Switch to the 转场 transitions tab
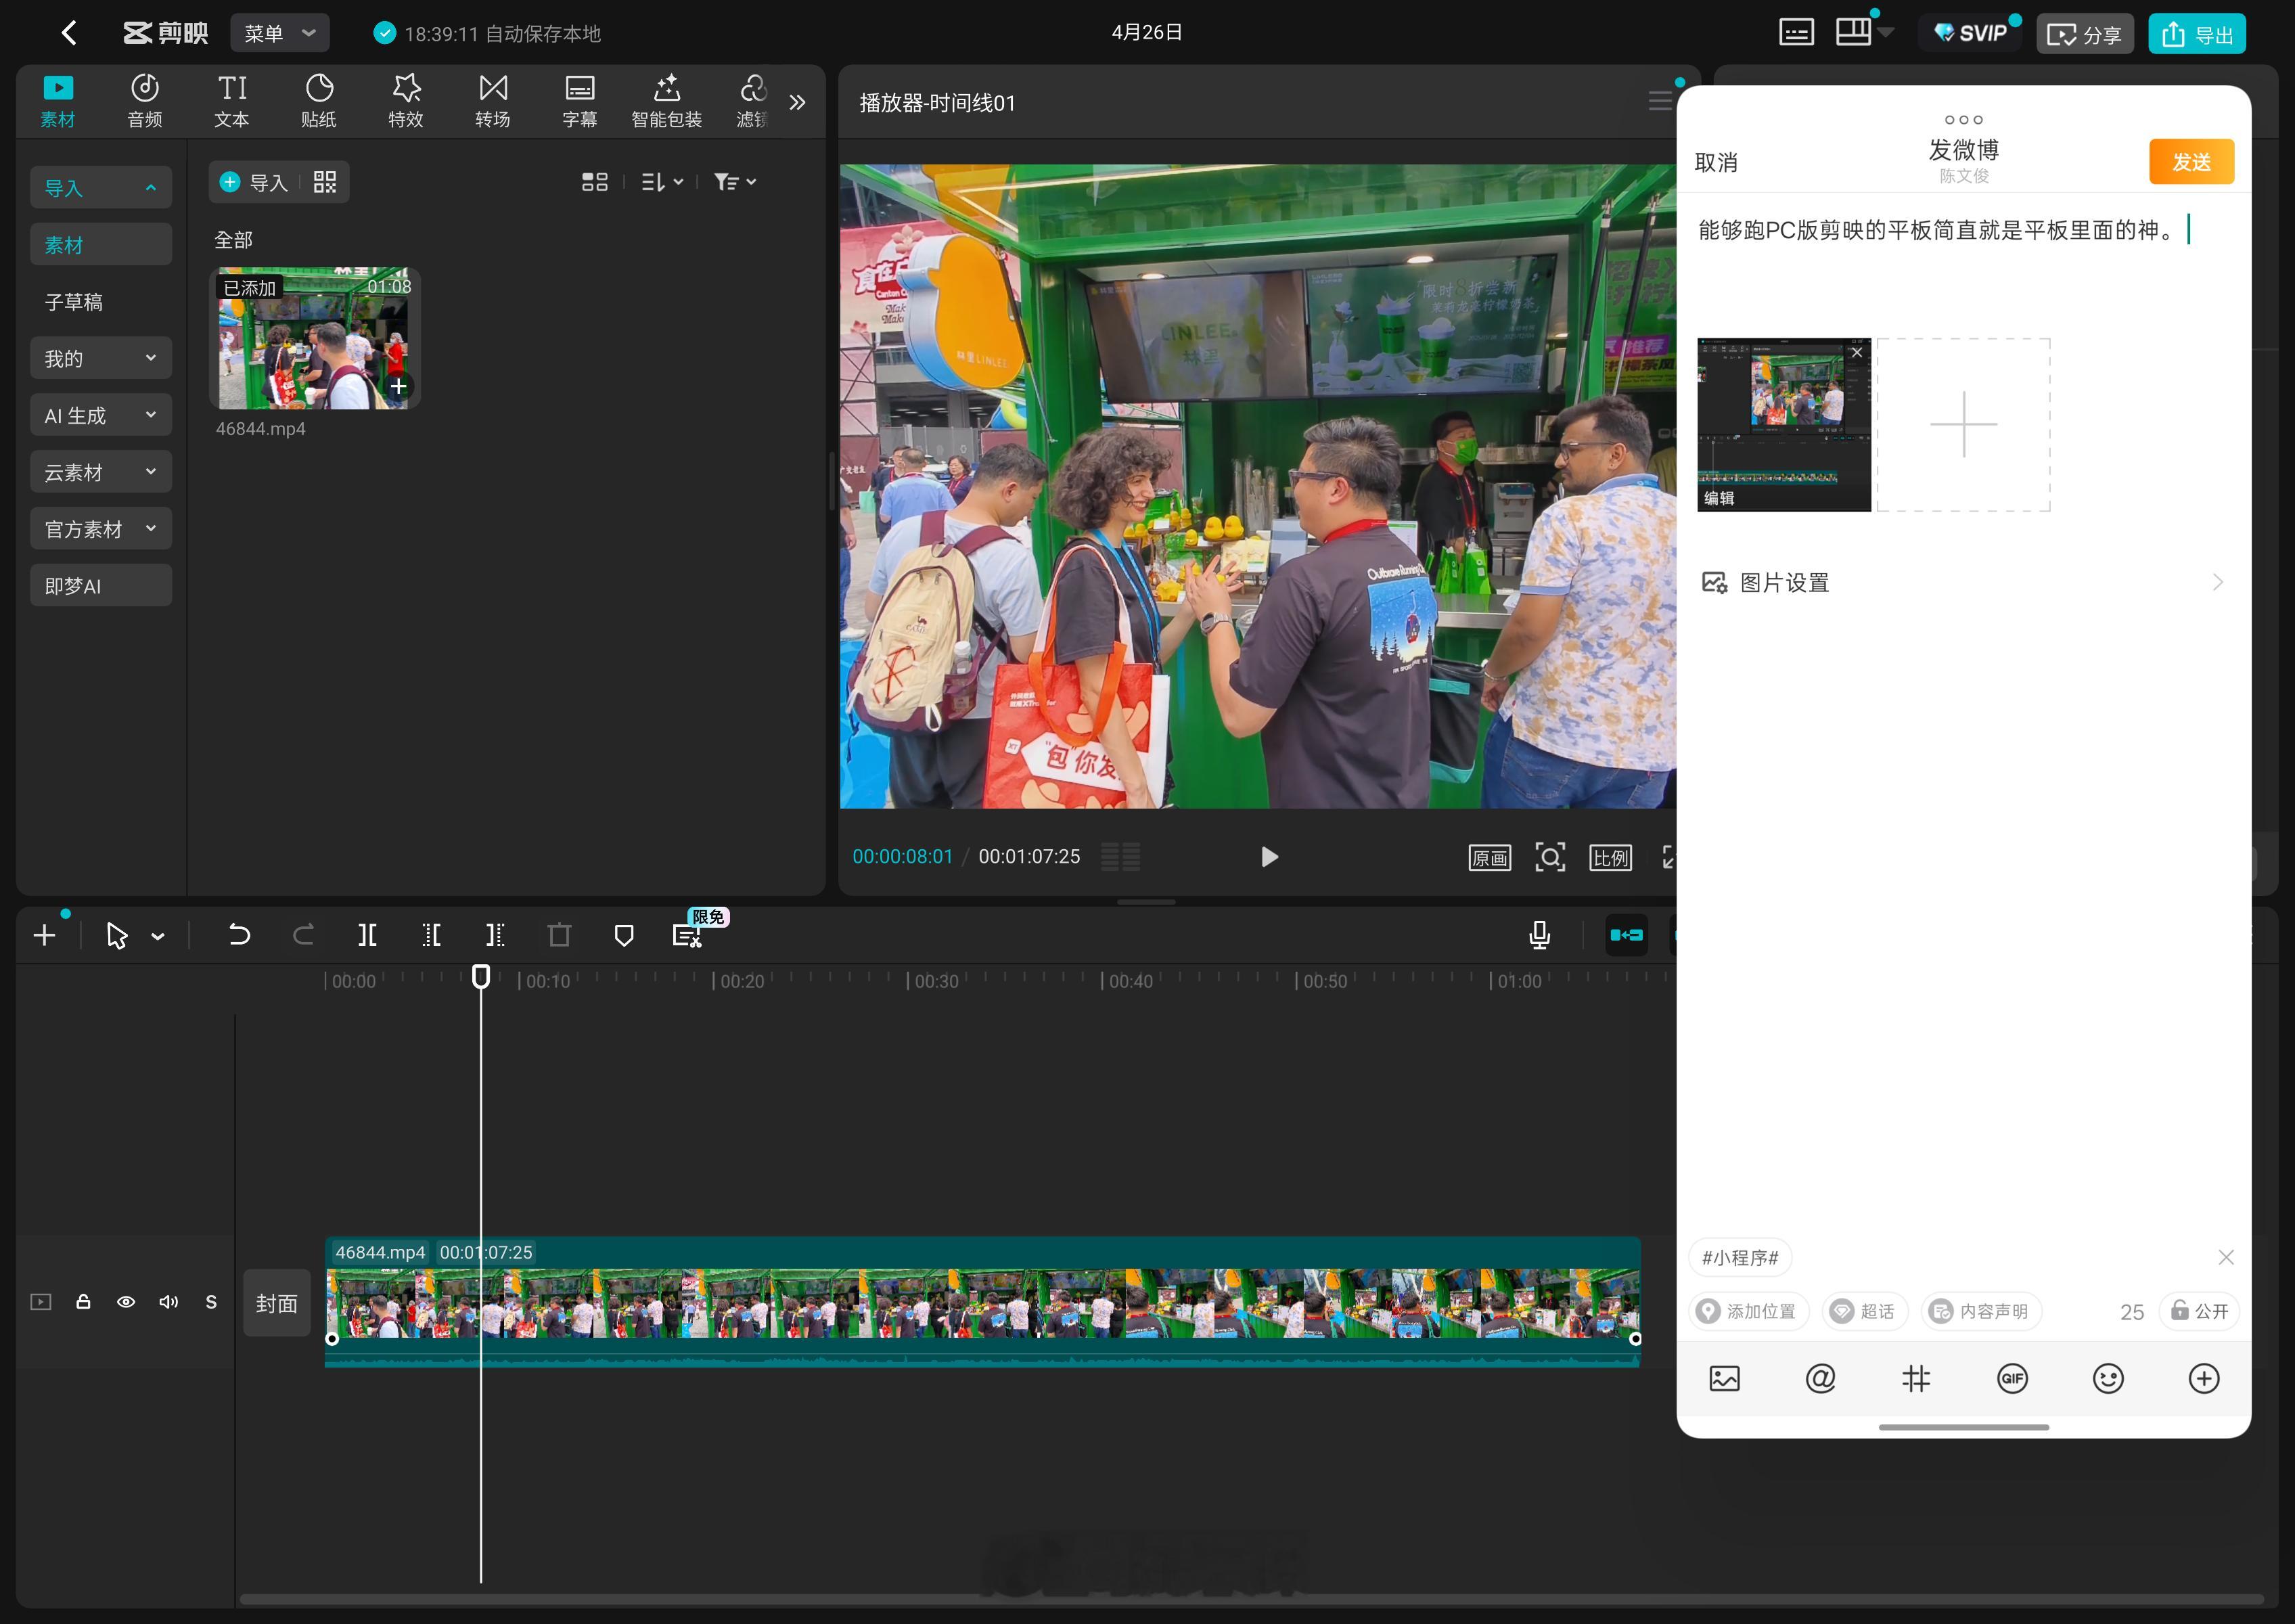The height and width of the screenshot is (1624, 2295). coord(492,101)
